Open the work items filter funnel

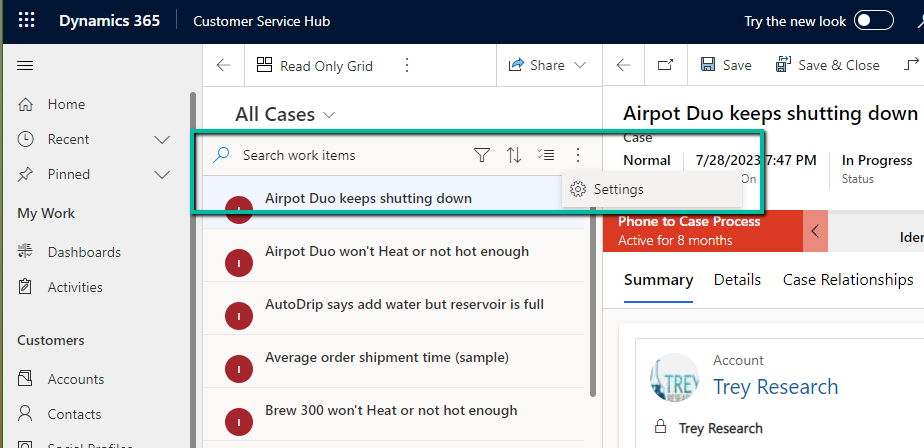click(x=482, y=156)
